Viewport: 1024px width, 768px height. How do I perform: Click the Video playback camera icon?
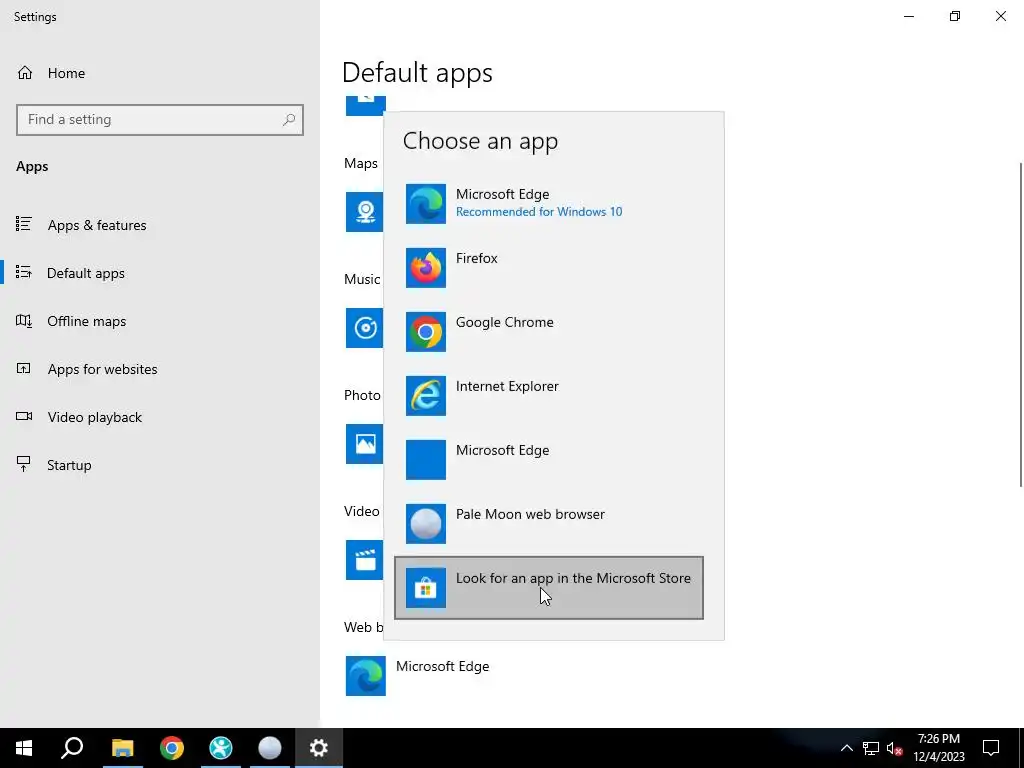pos(24,416)
